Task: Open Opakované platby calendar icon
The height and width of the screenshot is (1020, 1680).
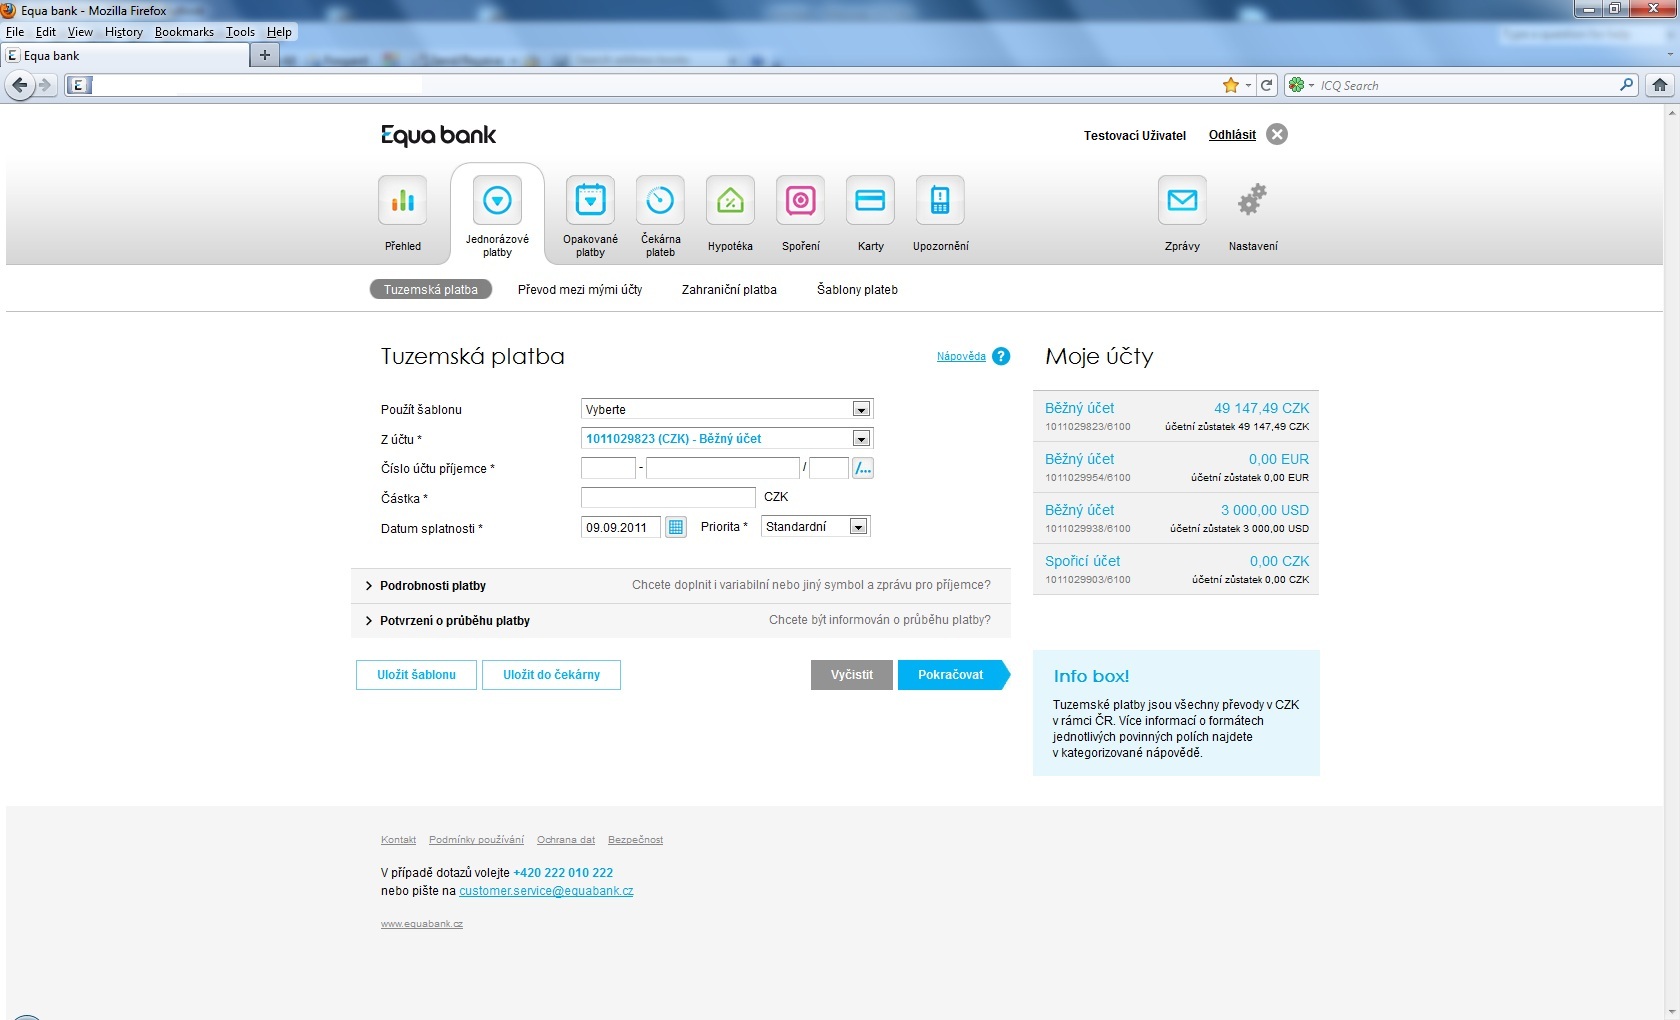Action: pos(590,201)
